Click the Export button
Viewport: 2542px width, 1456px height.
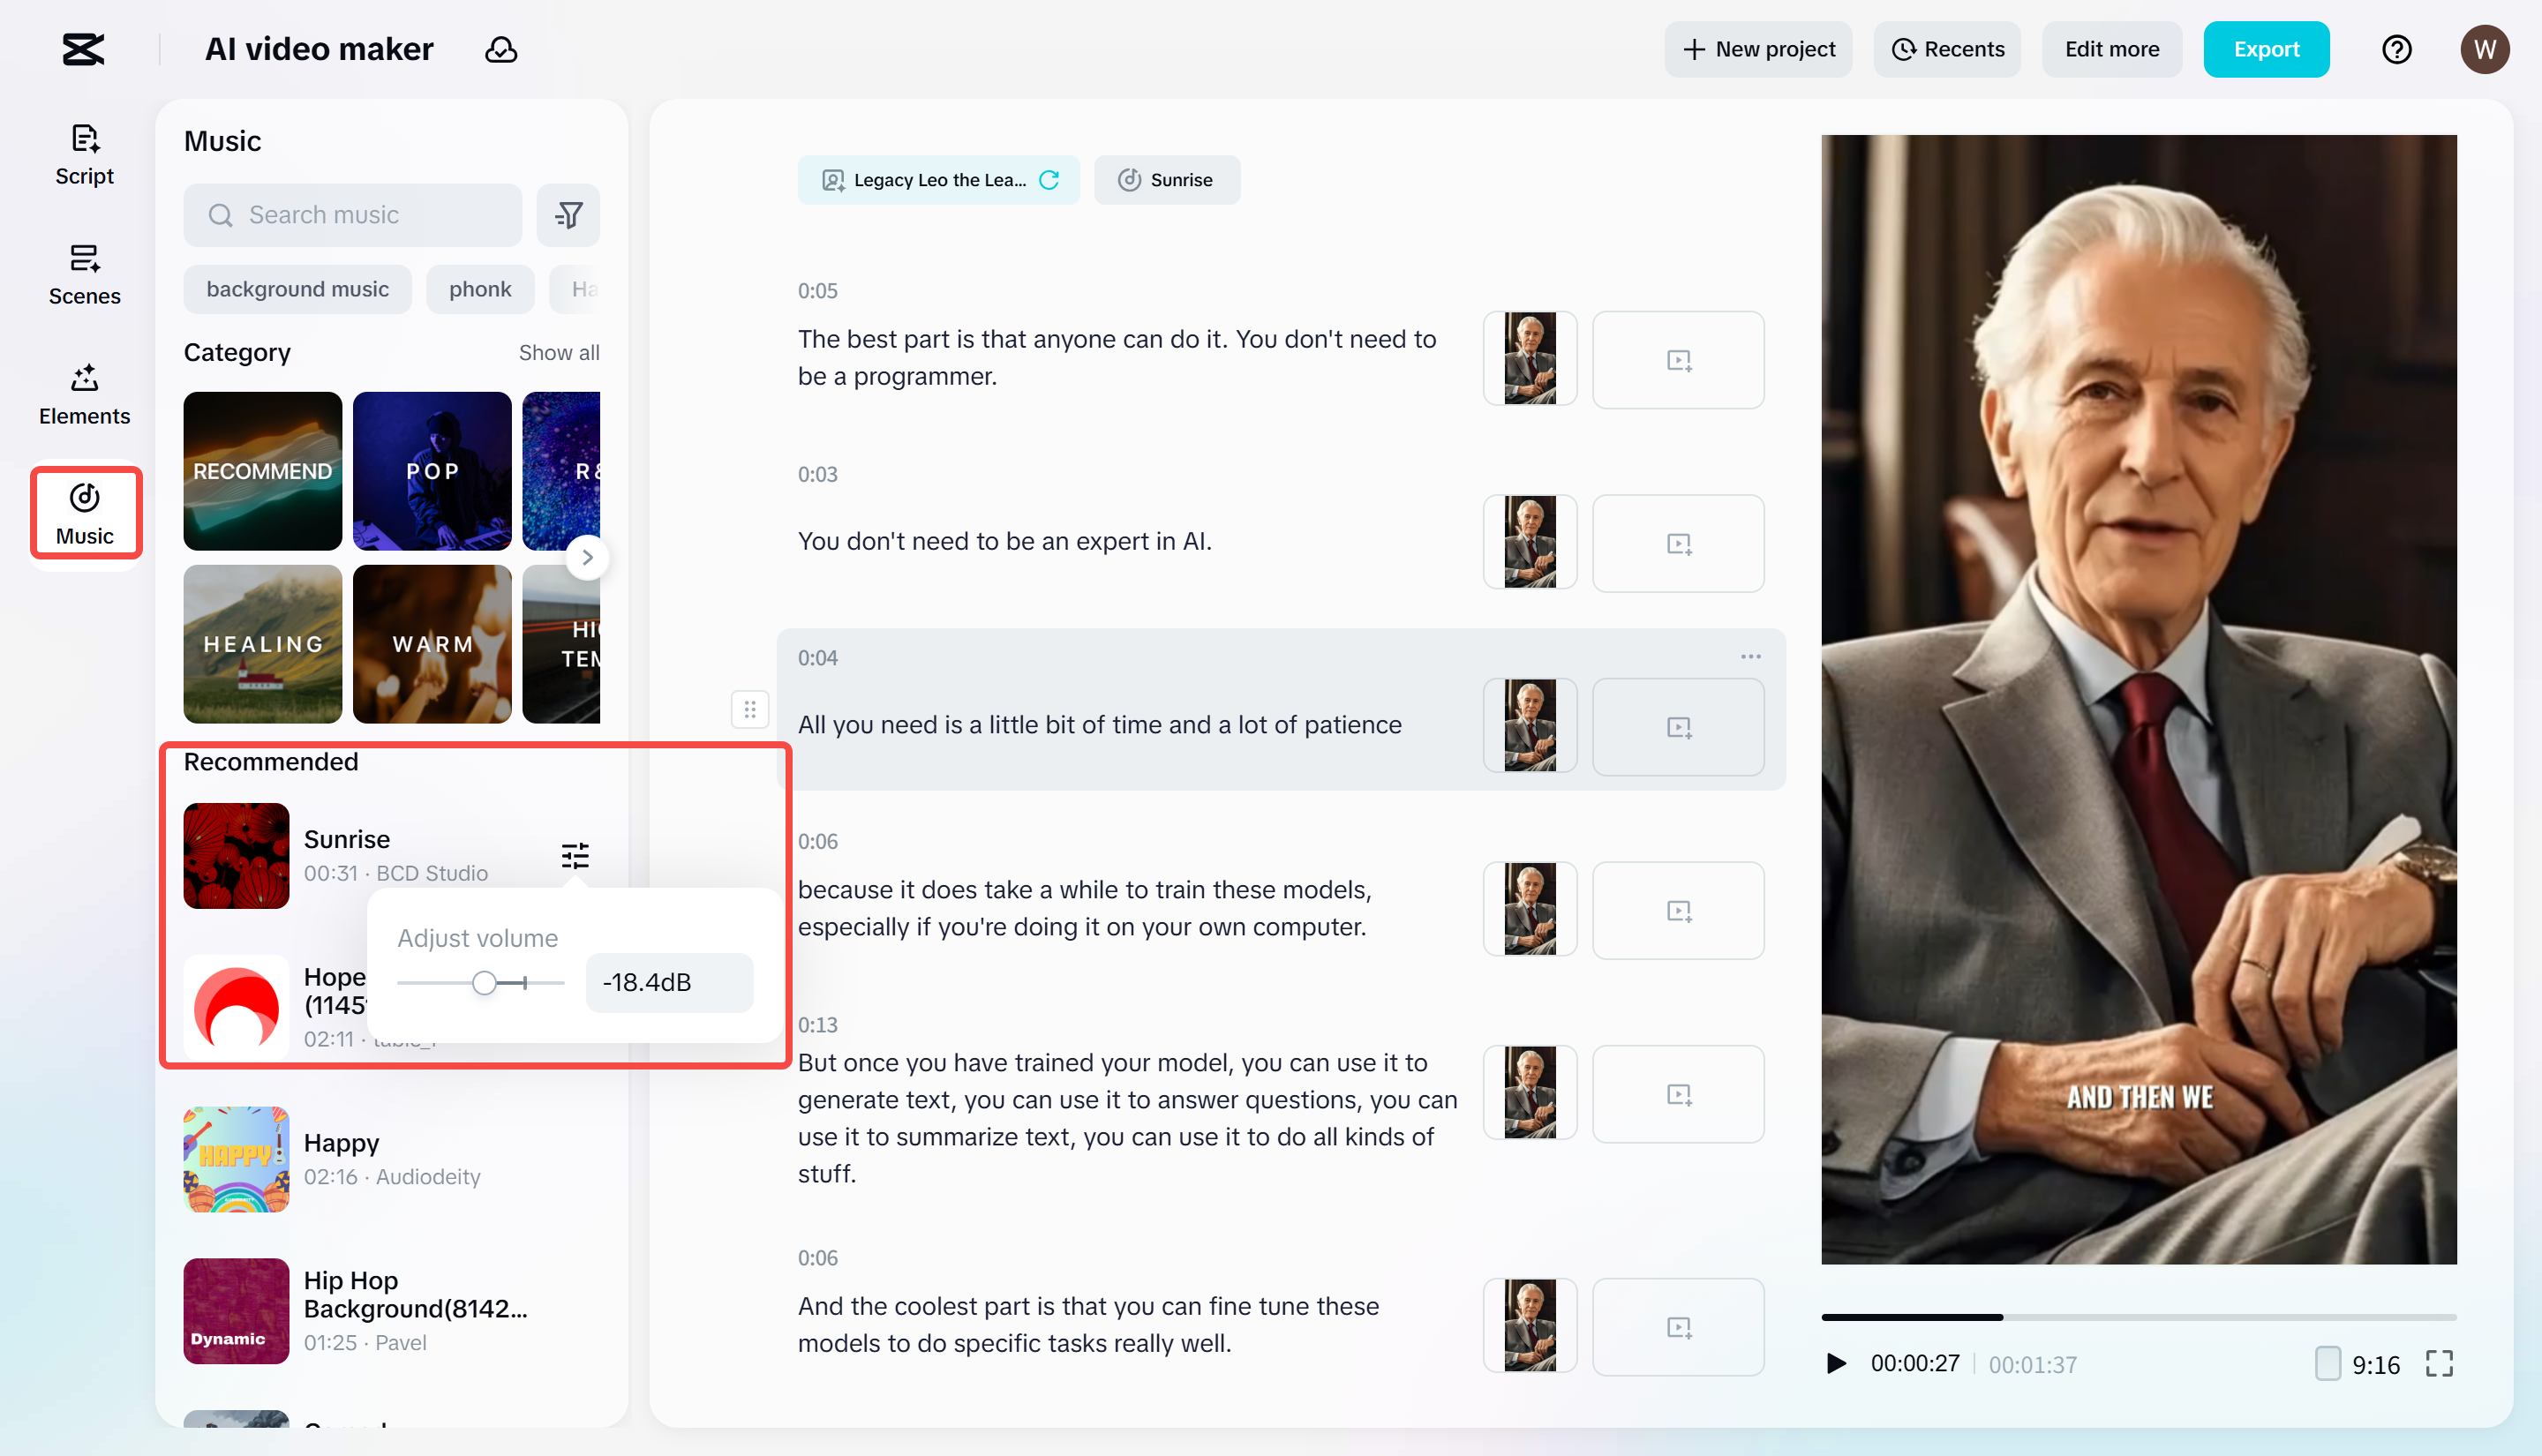tap(2265, 49)
